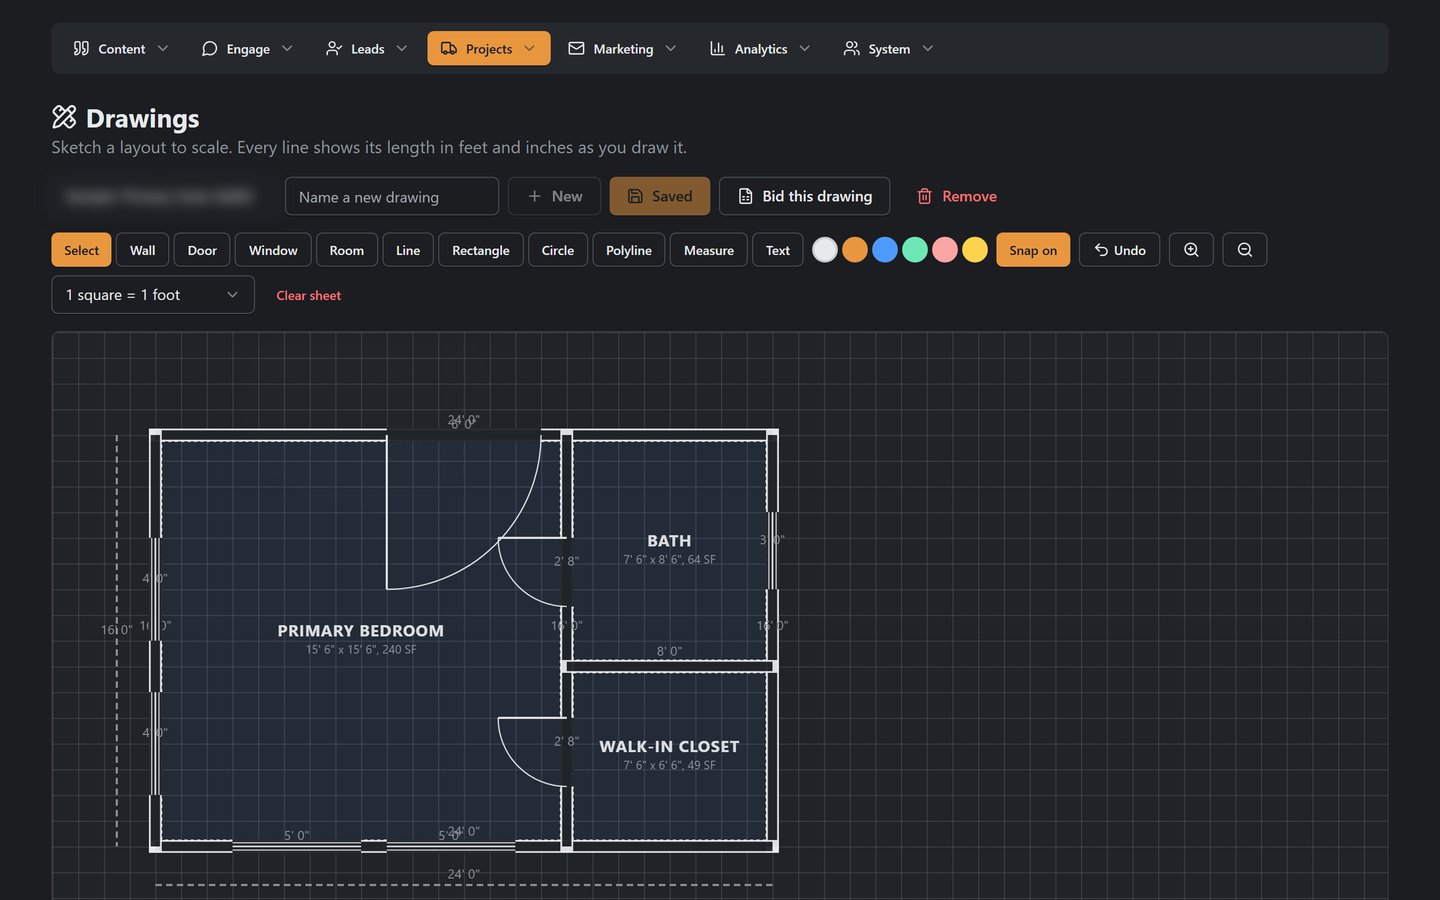Viewport: 1440px width, 900px height.
Task: Choose the Room tool
Action: pos(347,250)
